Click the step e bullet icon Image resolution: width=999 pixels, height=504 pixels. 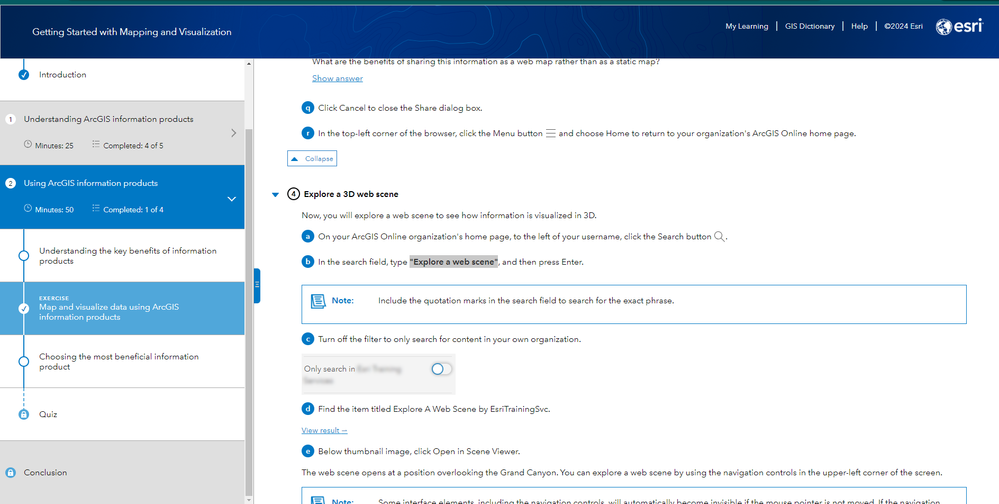[308, 451]
